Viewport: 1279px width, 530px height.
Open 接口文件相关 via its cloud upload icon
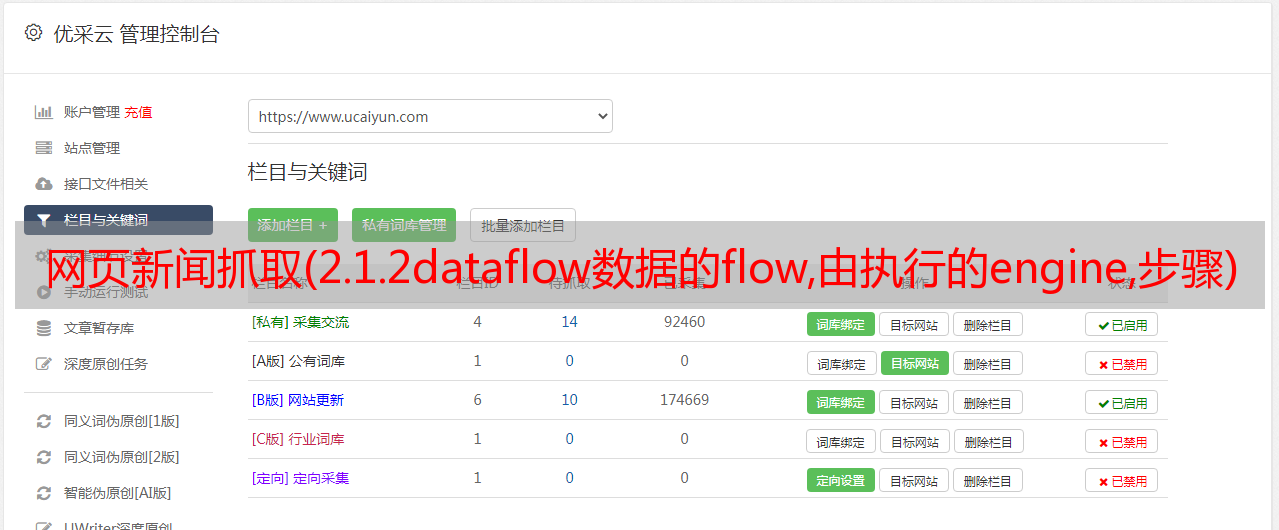[43, 184]
